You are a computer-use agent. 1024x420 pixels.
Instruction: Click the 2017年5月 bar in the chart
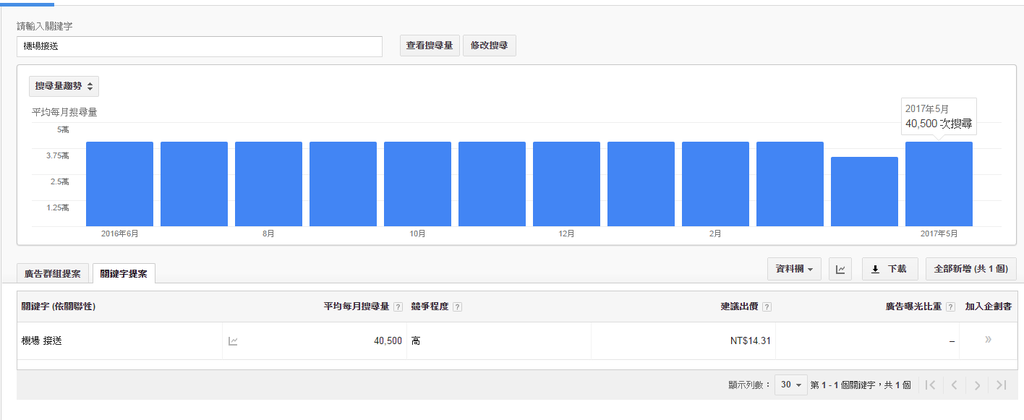(x=938, y=184)
